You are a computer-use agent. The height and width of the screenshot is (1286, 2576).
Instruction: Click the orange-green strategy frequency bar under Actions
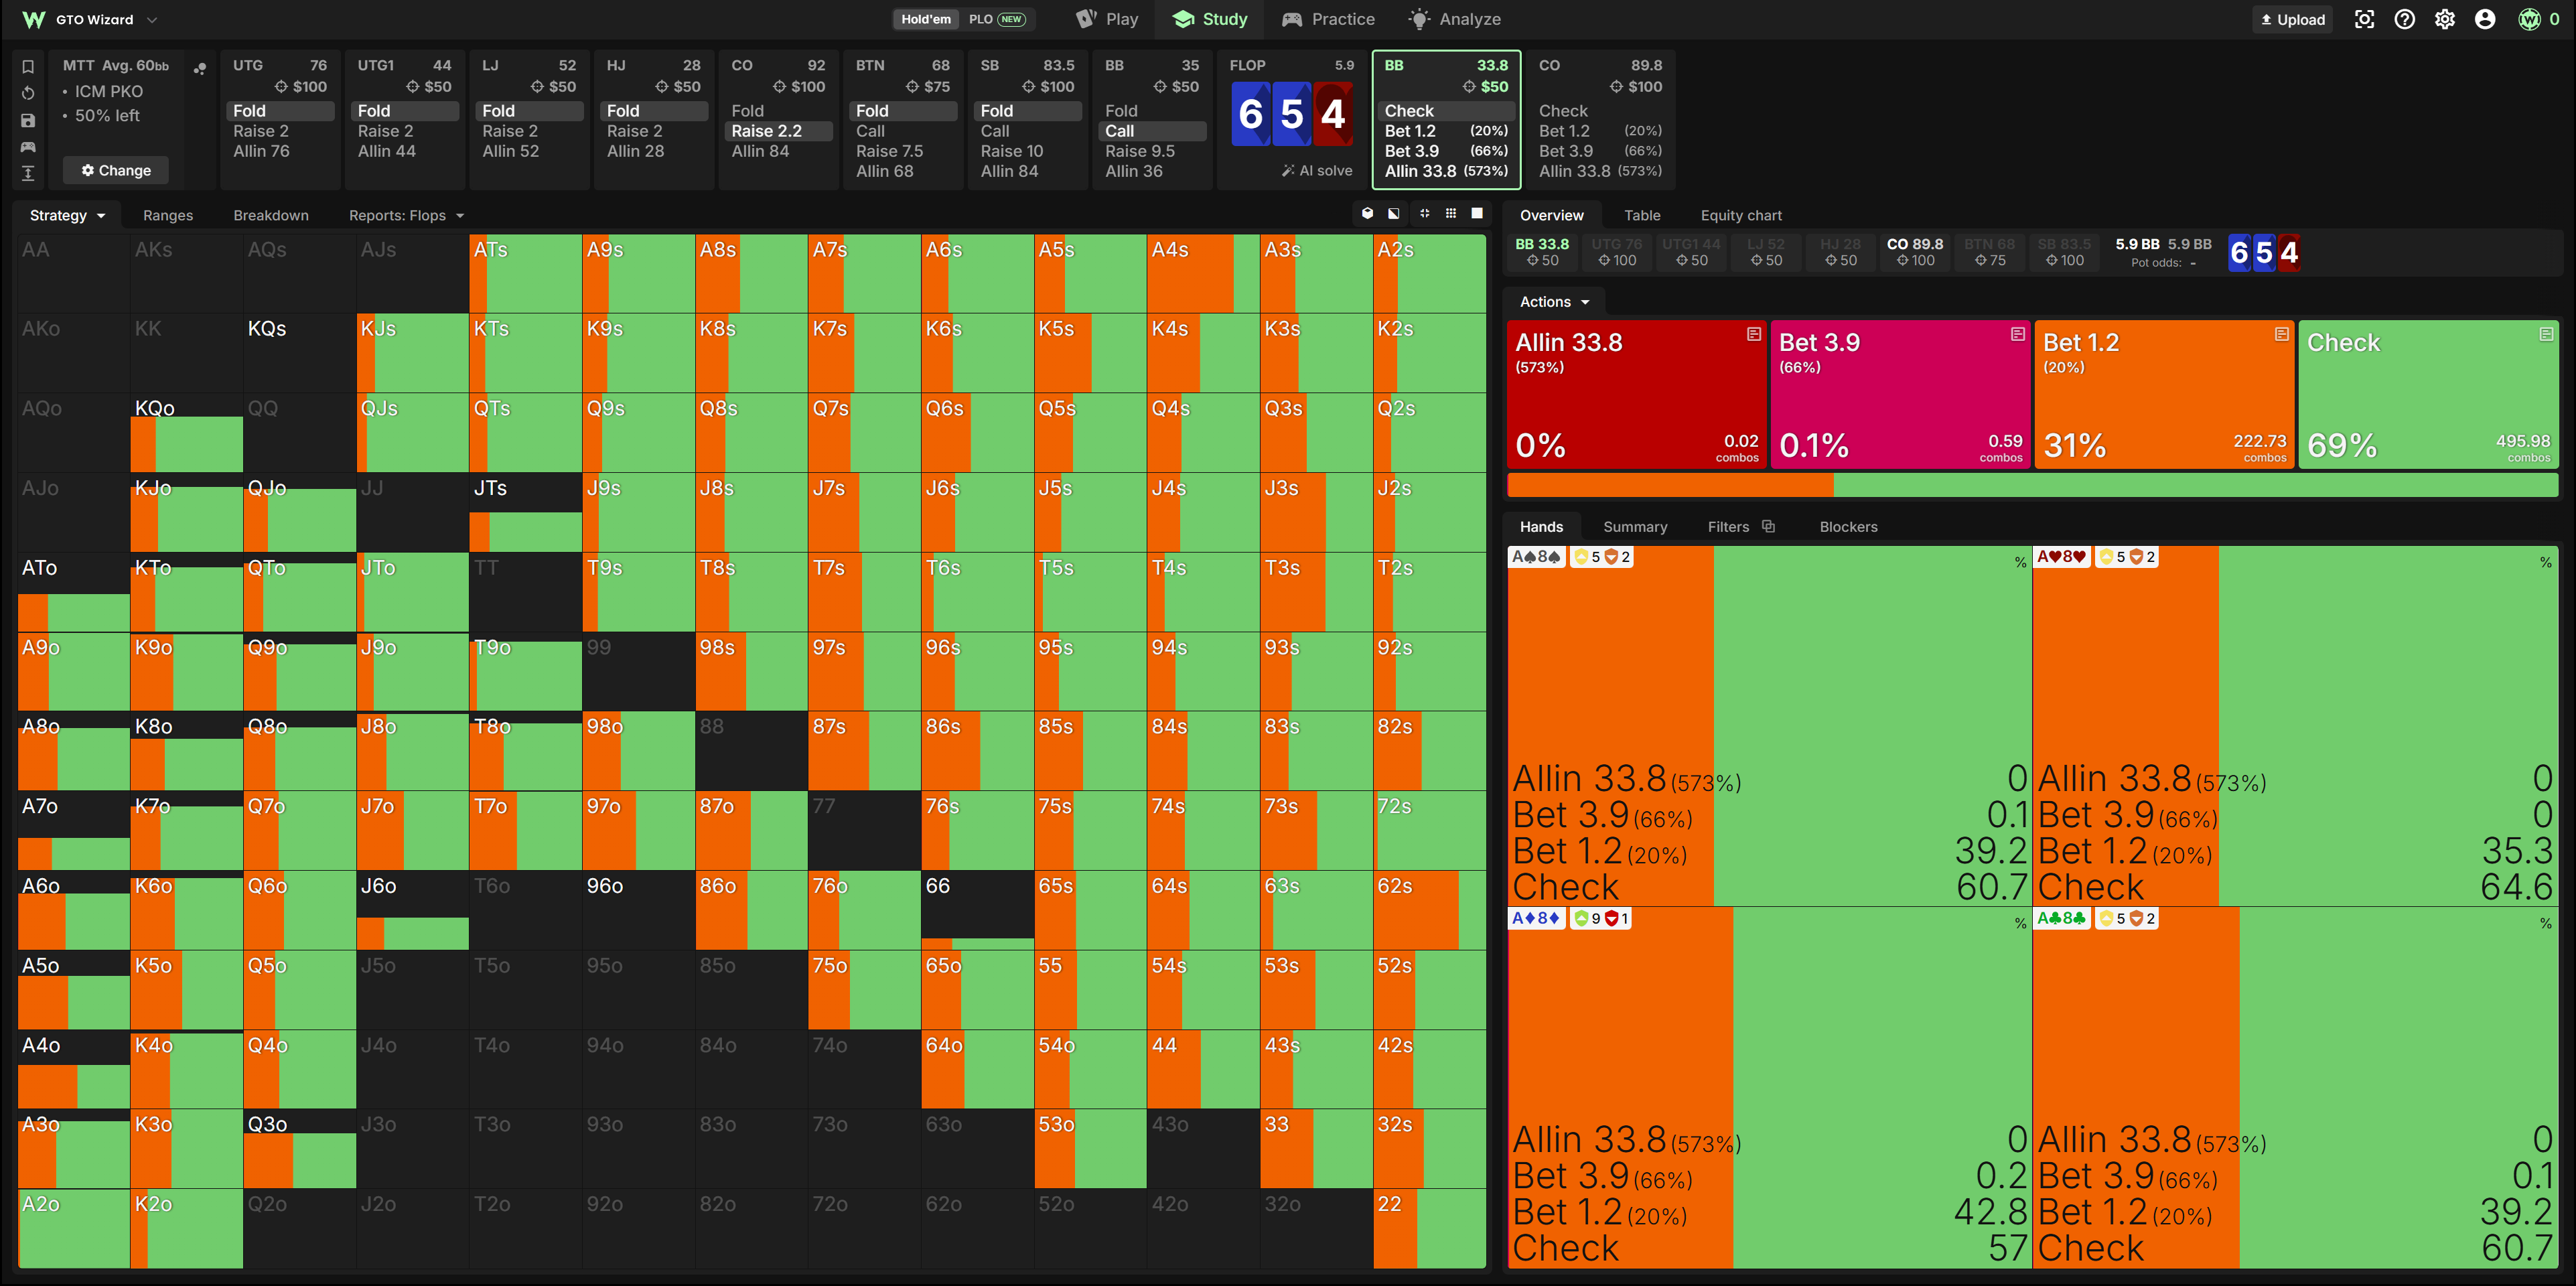pyautogui.click(x=2032, y=485)
